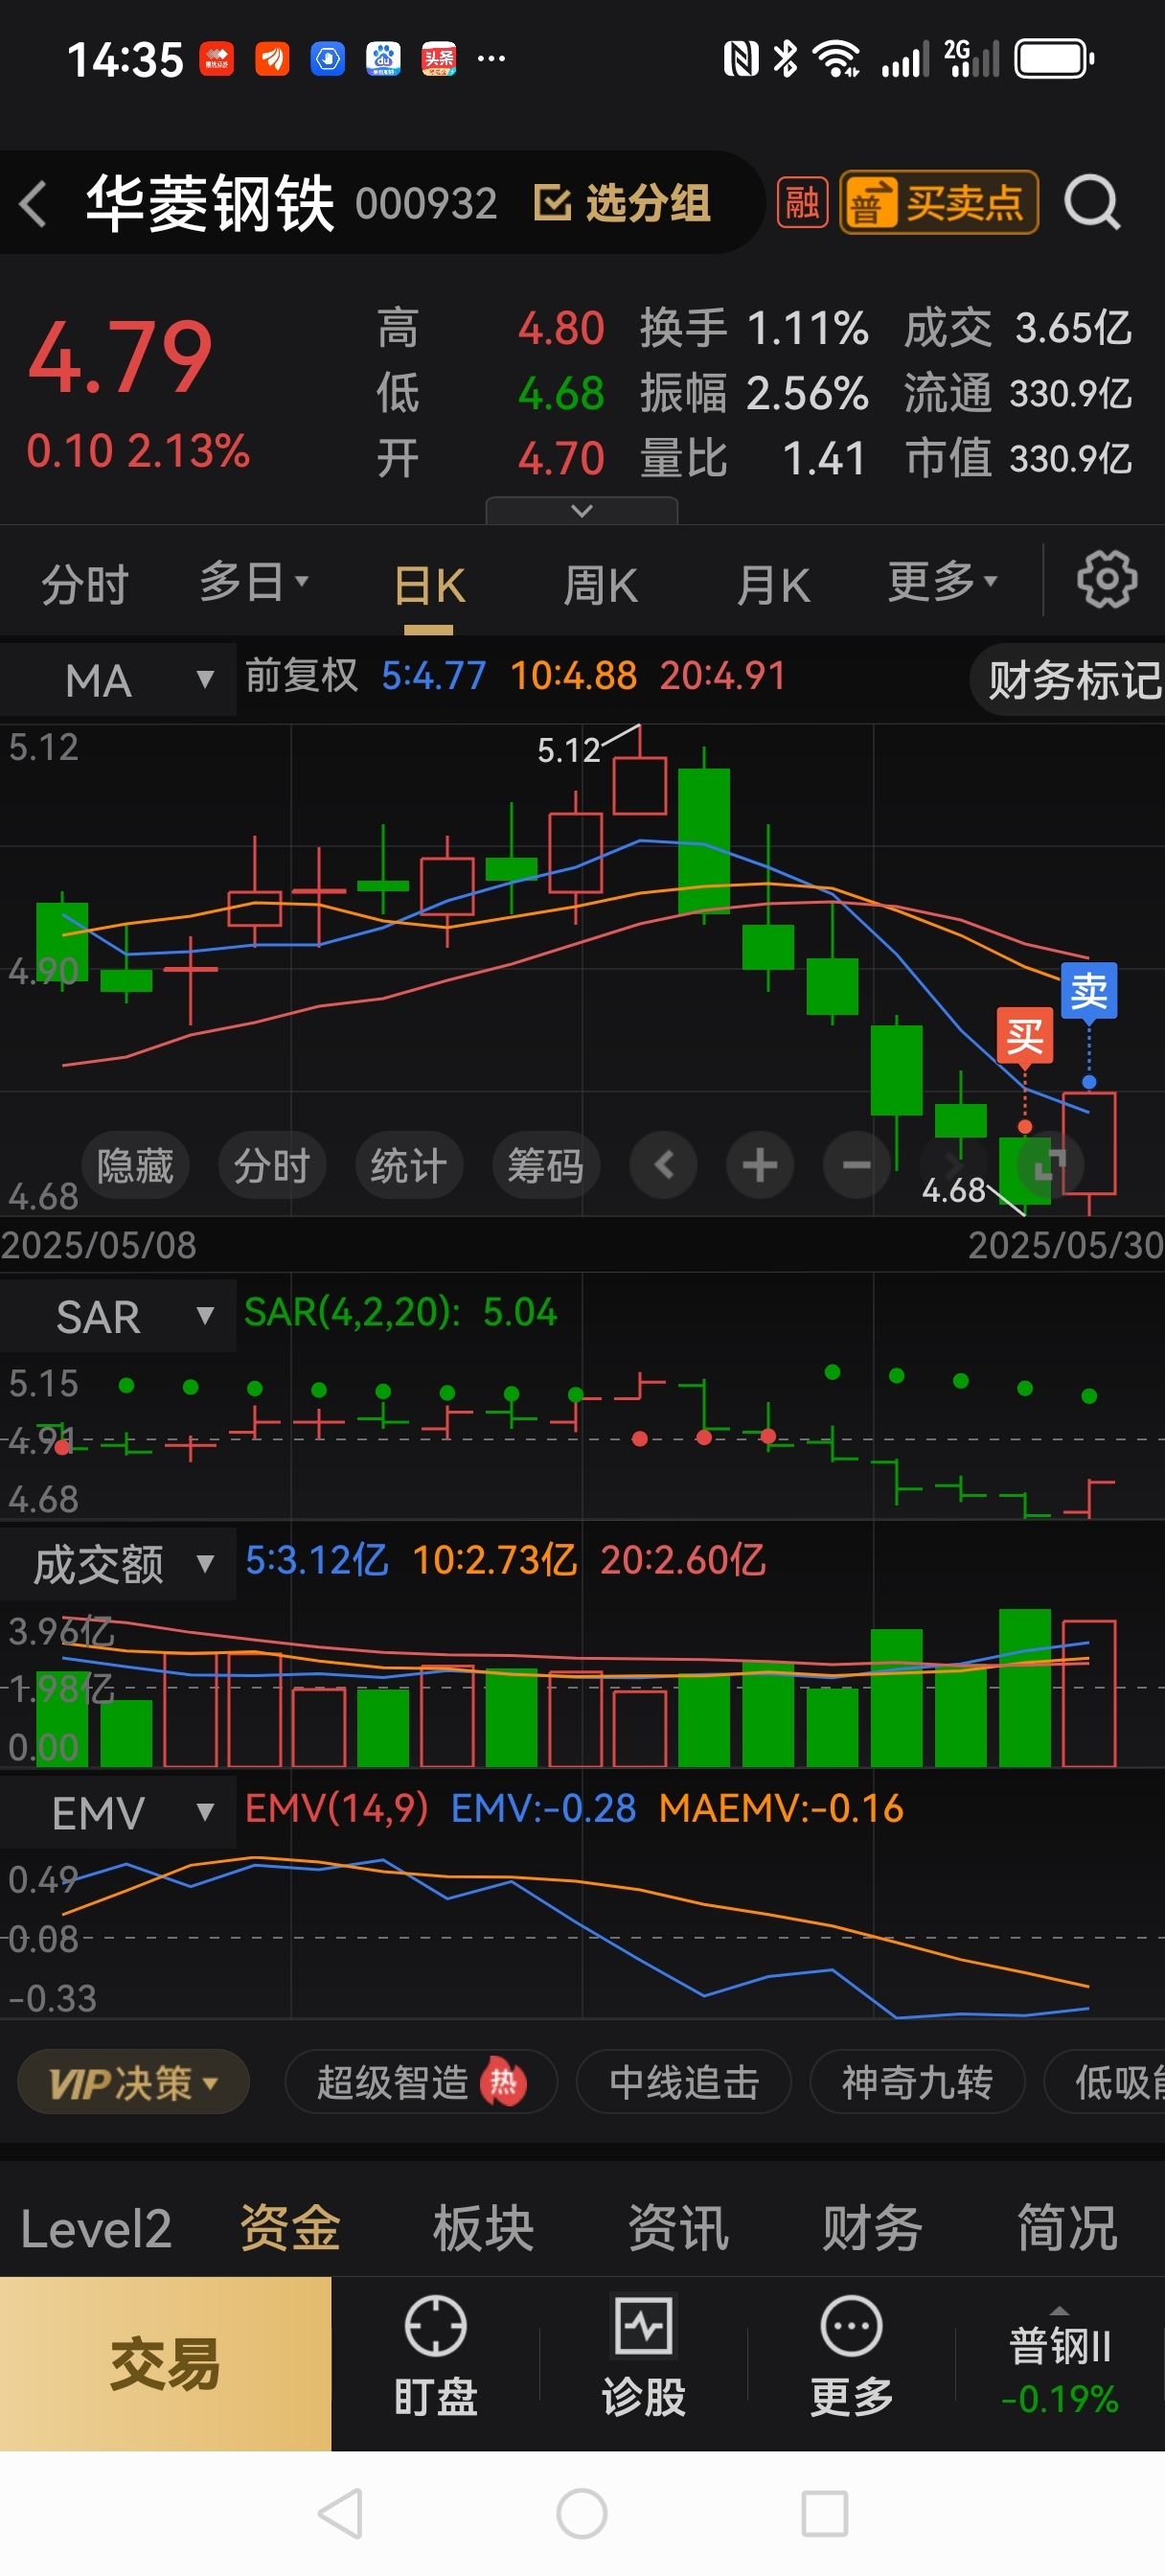This screenshot has width=1165, height=2576.
Task: Open the 统计 statistics chip
Action: (x=409, y=1166)
